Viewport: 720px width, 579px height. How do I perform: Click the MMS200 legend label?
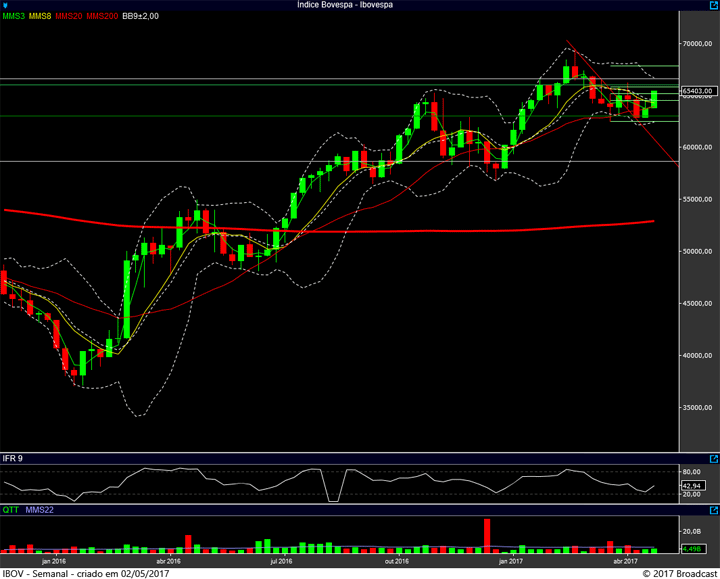(101, 17)
